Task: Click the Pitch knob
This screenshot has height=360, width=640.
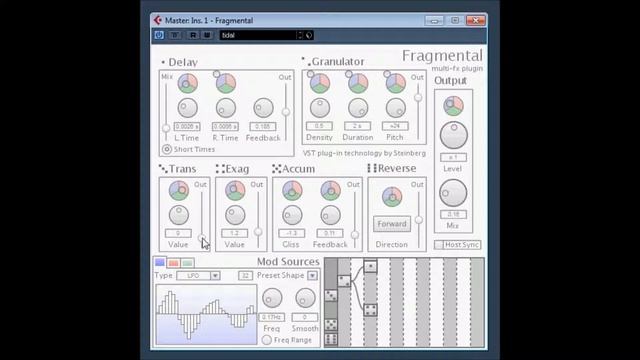Action: coord(396,108)
